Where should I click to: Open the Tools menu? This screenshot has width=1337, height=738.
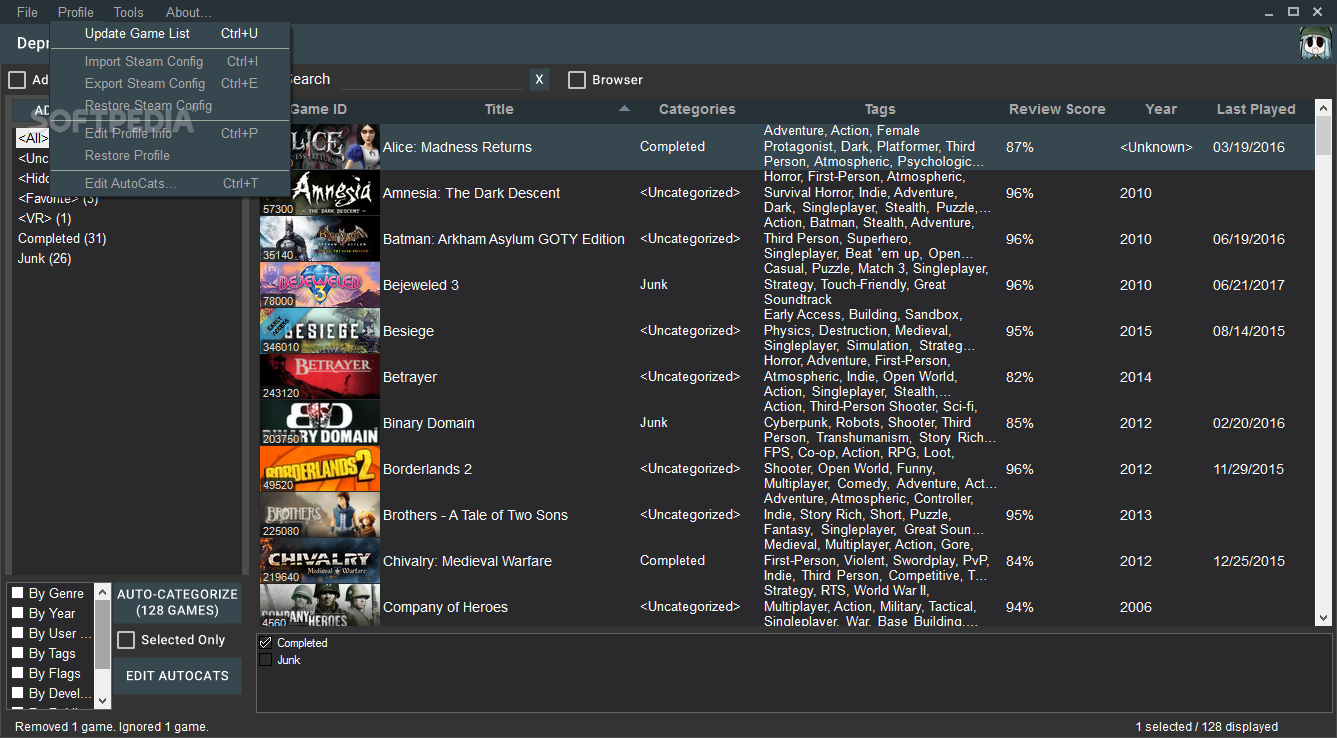click(128, 12)
